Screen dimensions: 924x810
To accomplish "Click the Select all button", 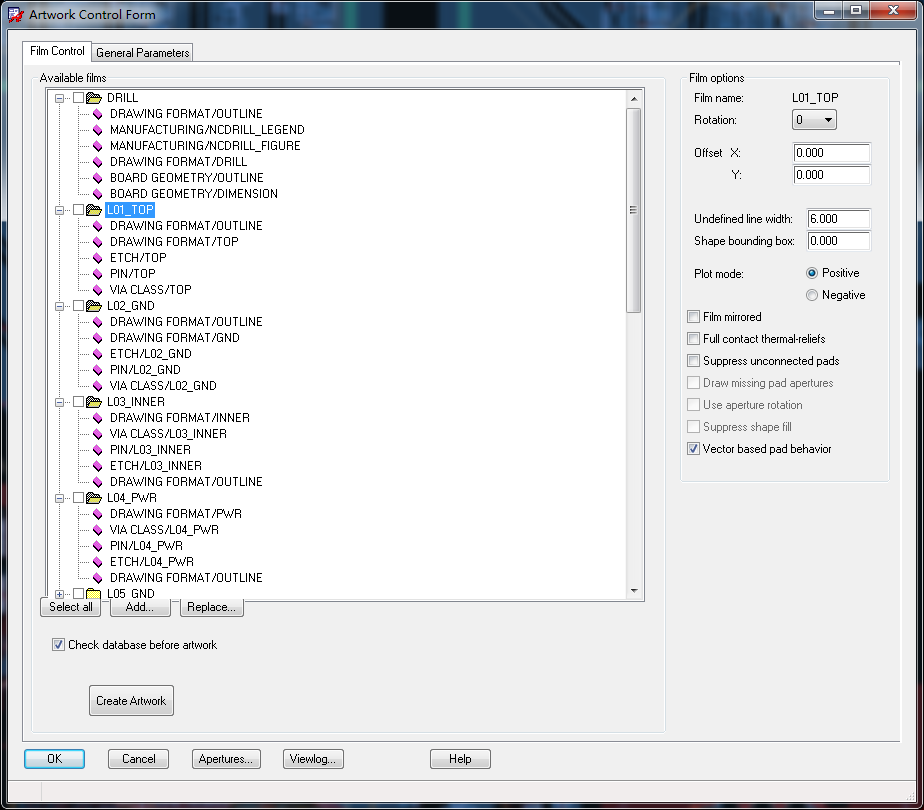I will (x=71, y=607).
